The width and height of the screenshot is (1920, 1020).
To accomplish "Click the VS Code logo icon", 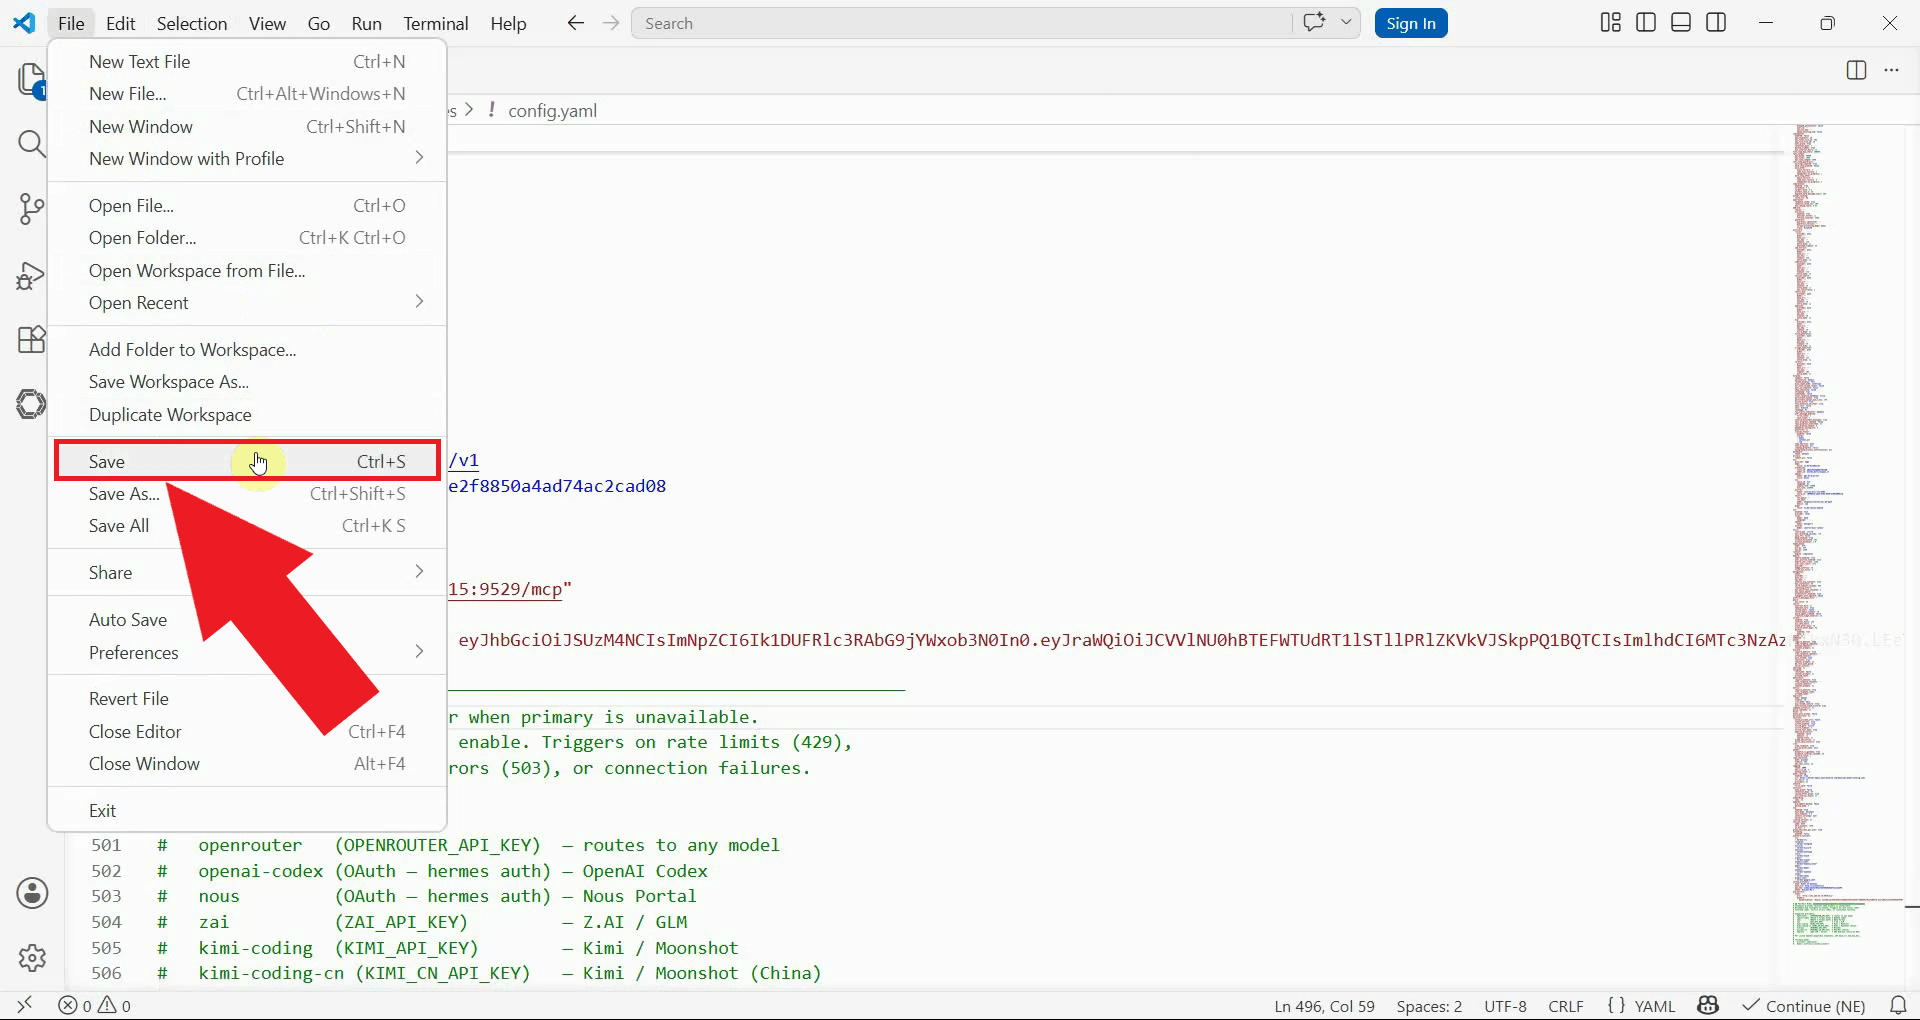I will click(24, 23).
